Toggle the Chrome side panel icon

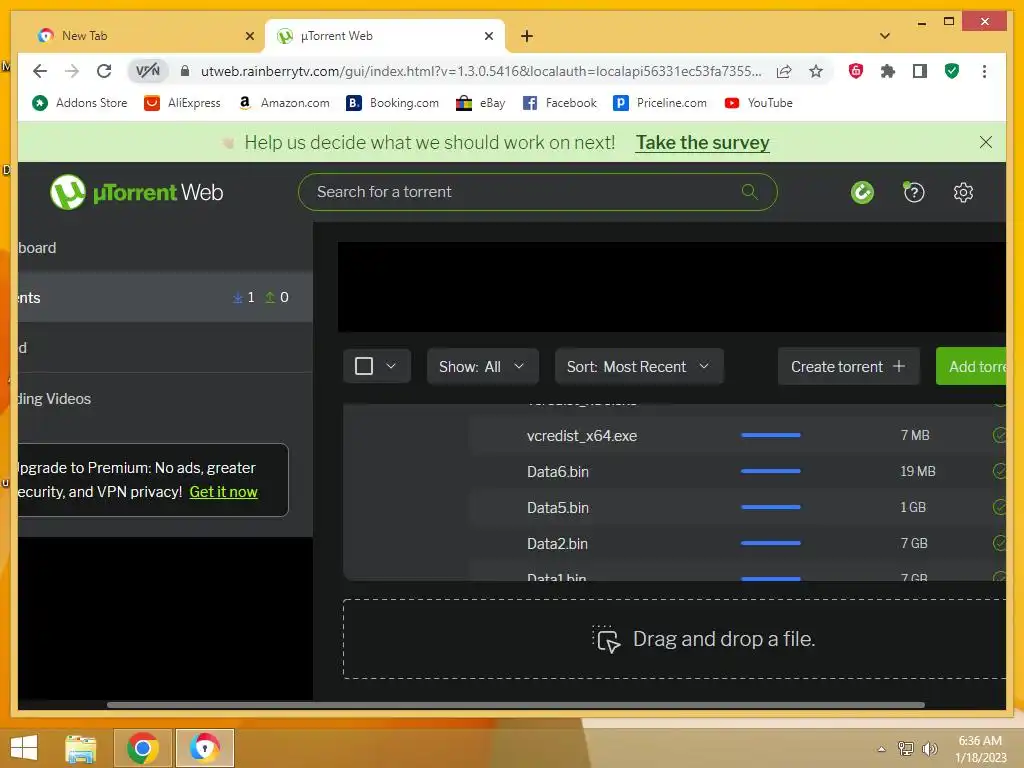920,71
